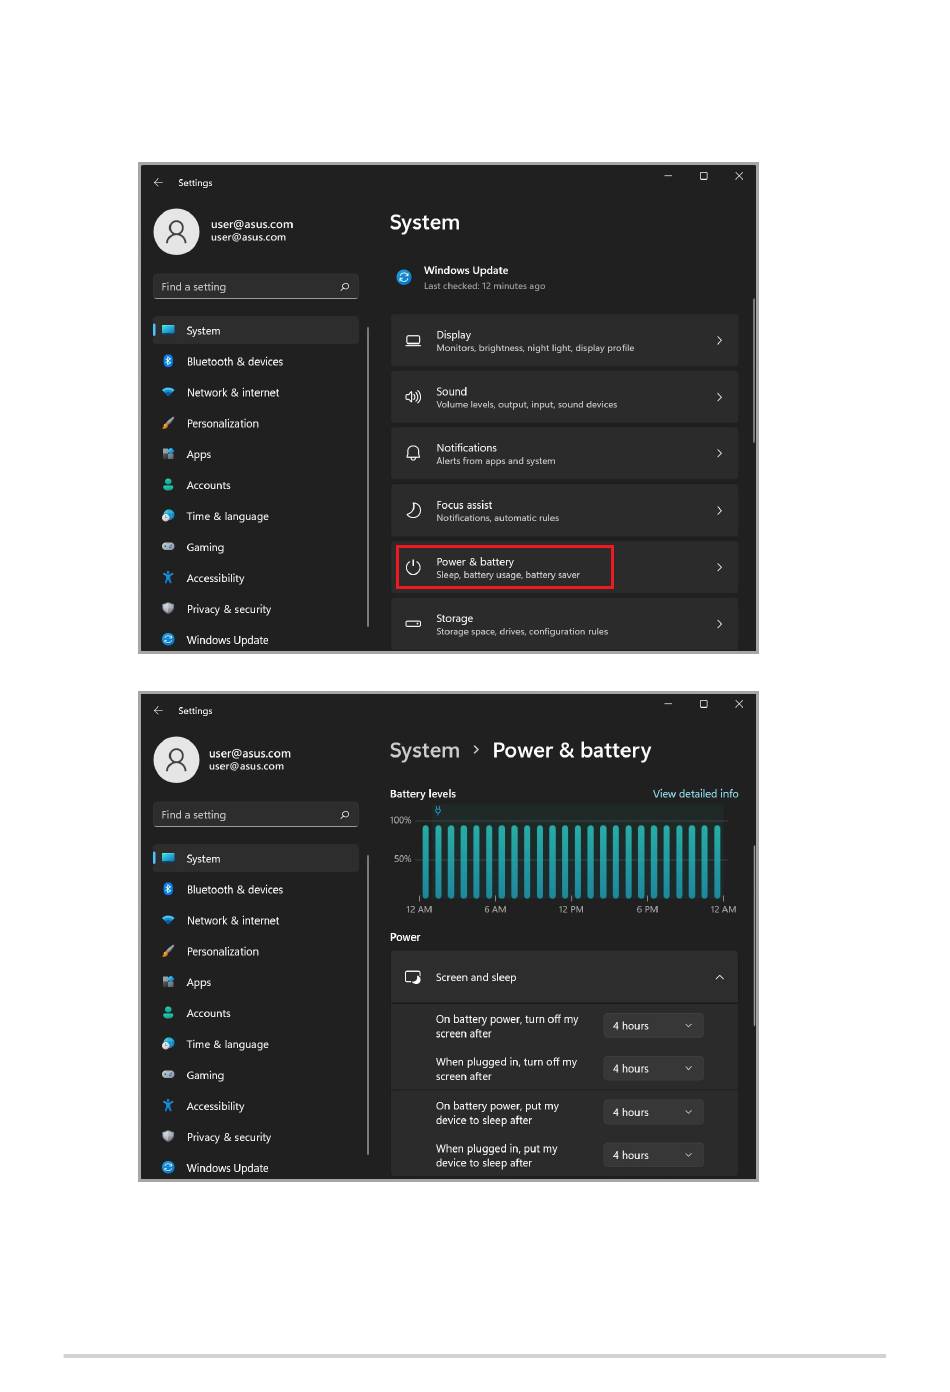Click the Notifications bell icon in the System list
Image resolution: width=950 pixels, height=1392 pixels.
[x=413, y=454]
